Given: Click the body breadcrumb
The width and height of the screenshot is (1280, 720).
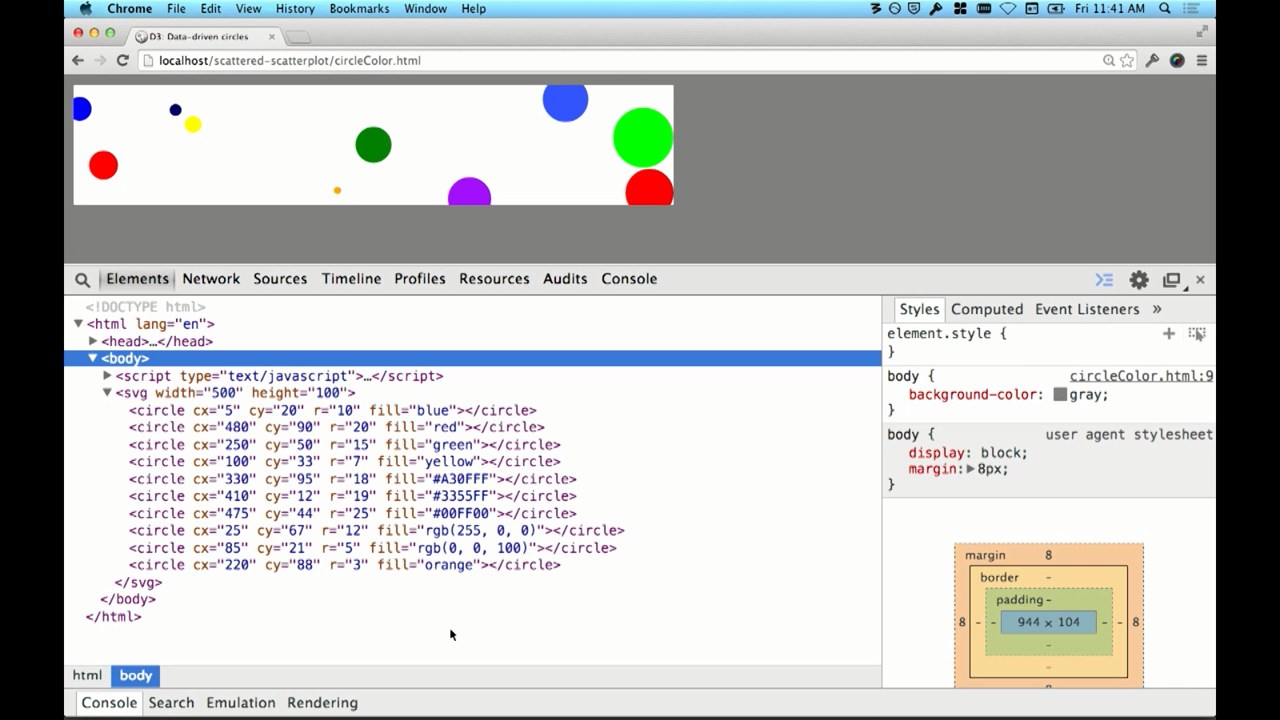Looking at the screenshot, I should pos(136,676).
